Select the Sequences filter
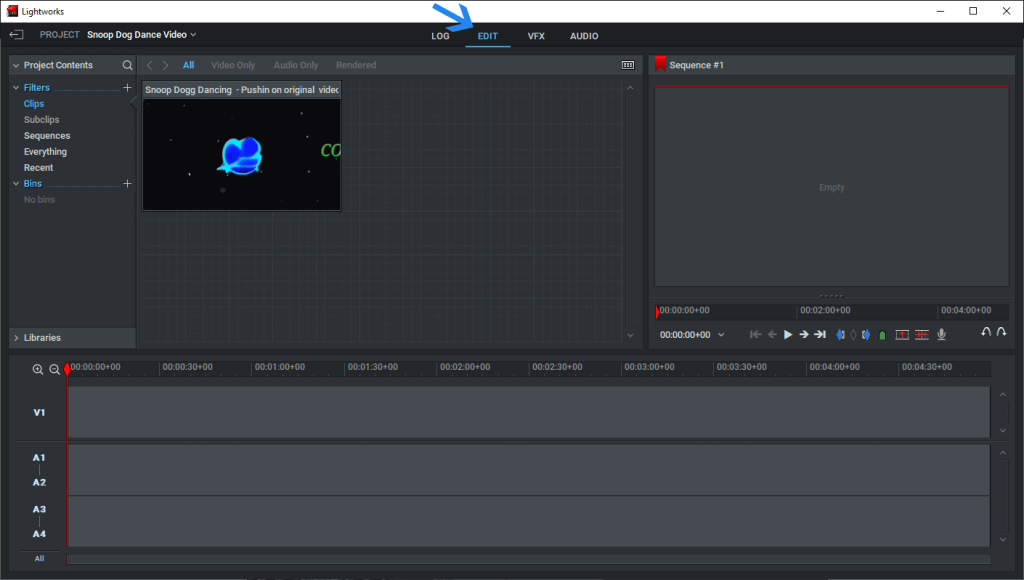Screen dimensions: 1024x580 pos(47,136)
